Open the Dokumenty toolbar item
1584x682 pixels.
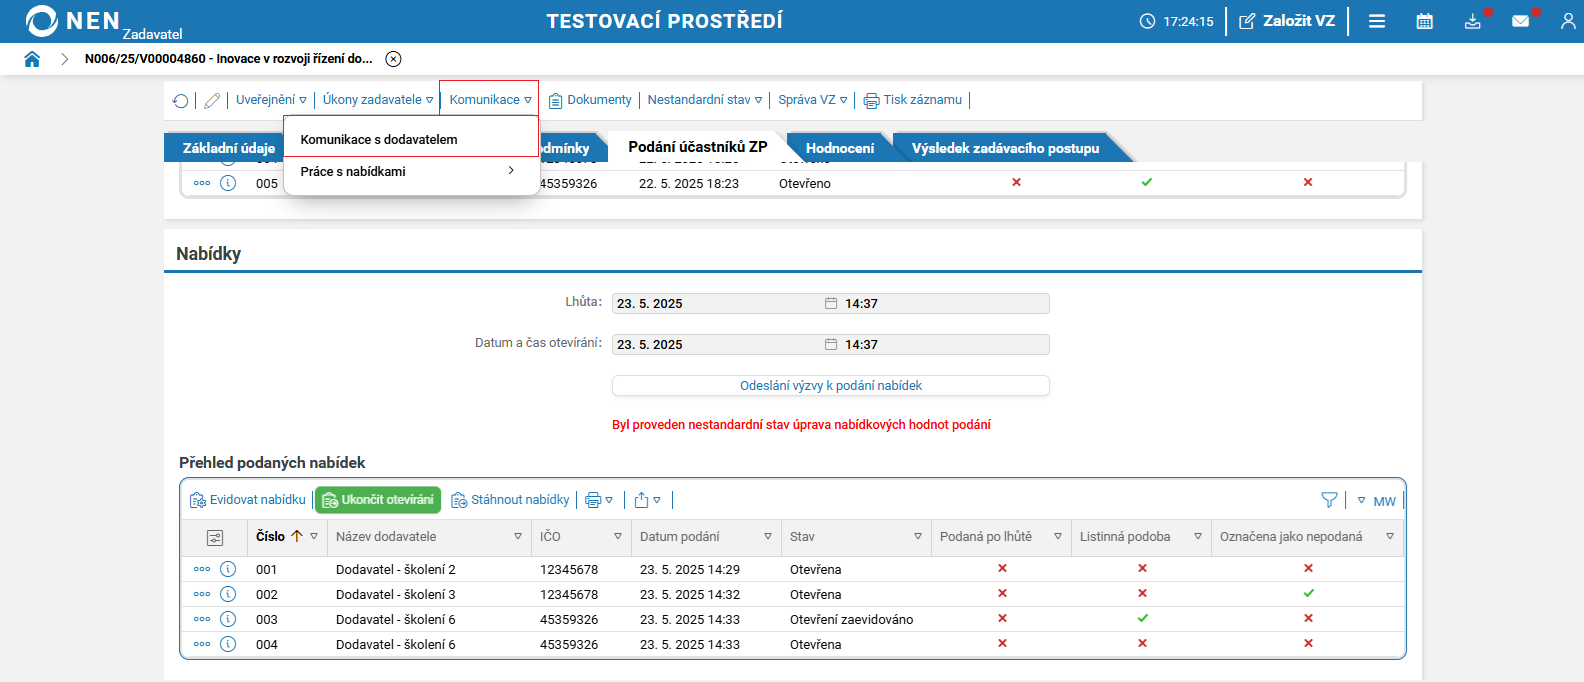pyautogui.click(x=590, y=100)
